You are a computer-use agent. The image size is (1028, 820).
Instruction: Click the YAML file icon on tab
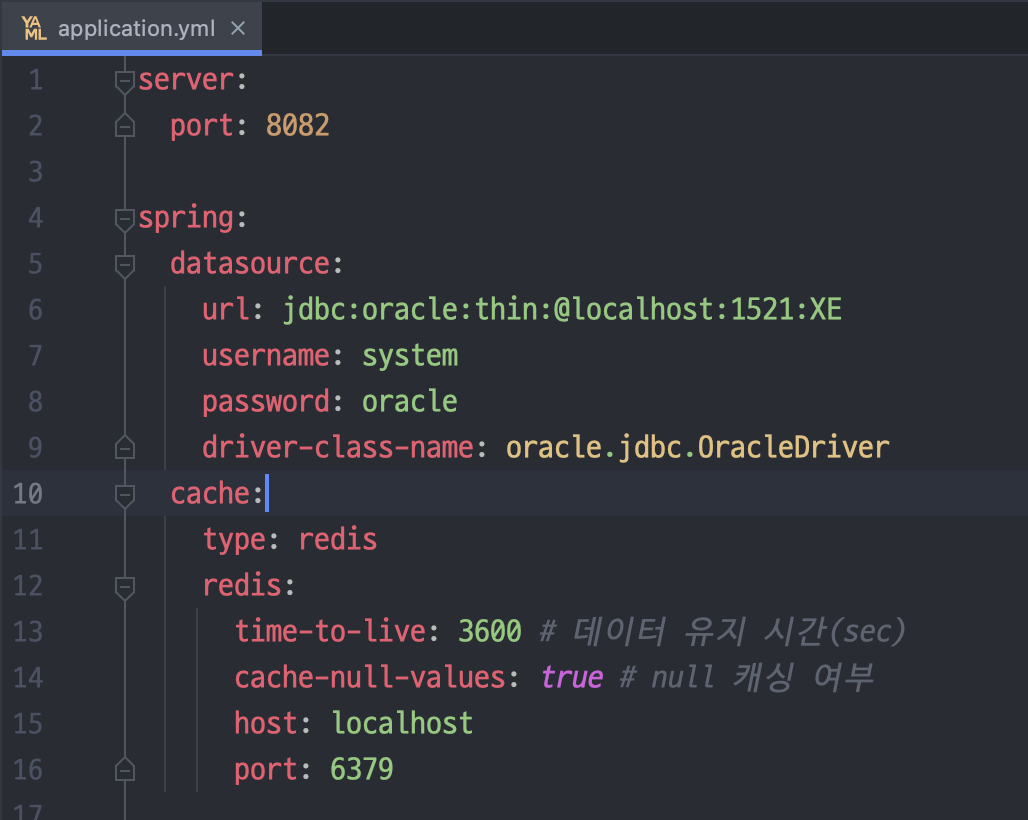pos(34,28)
